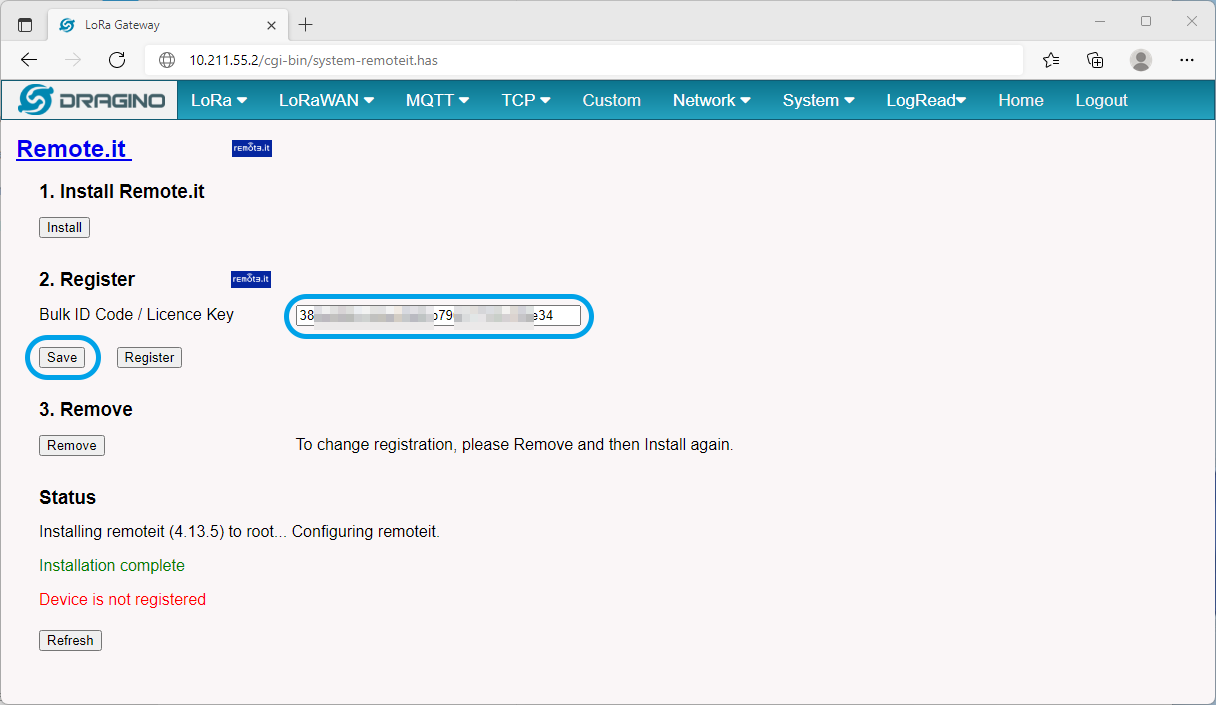Open the browser favorites star icon
This screenshot has height=705, width=1216.
coord(1051,60)
